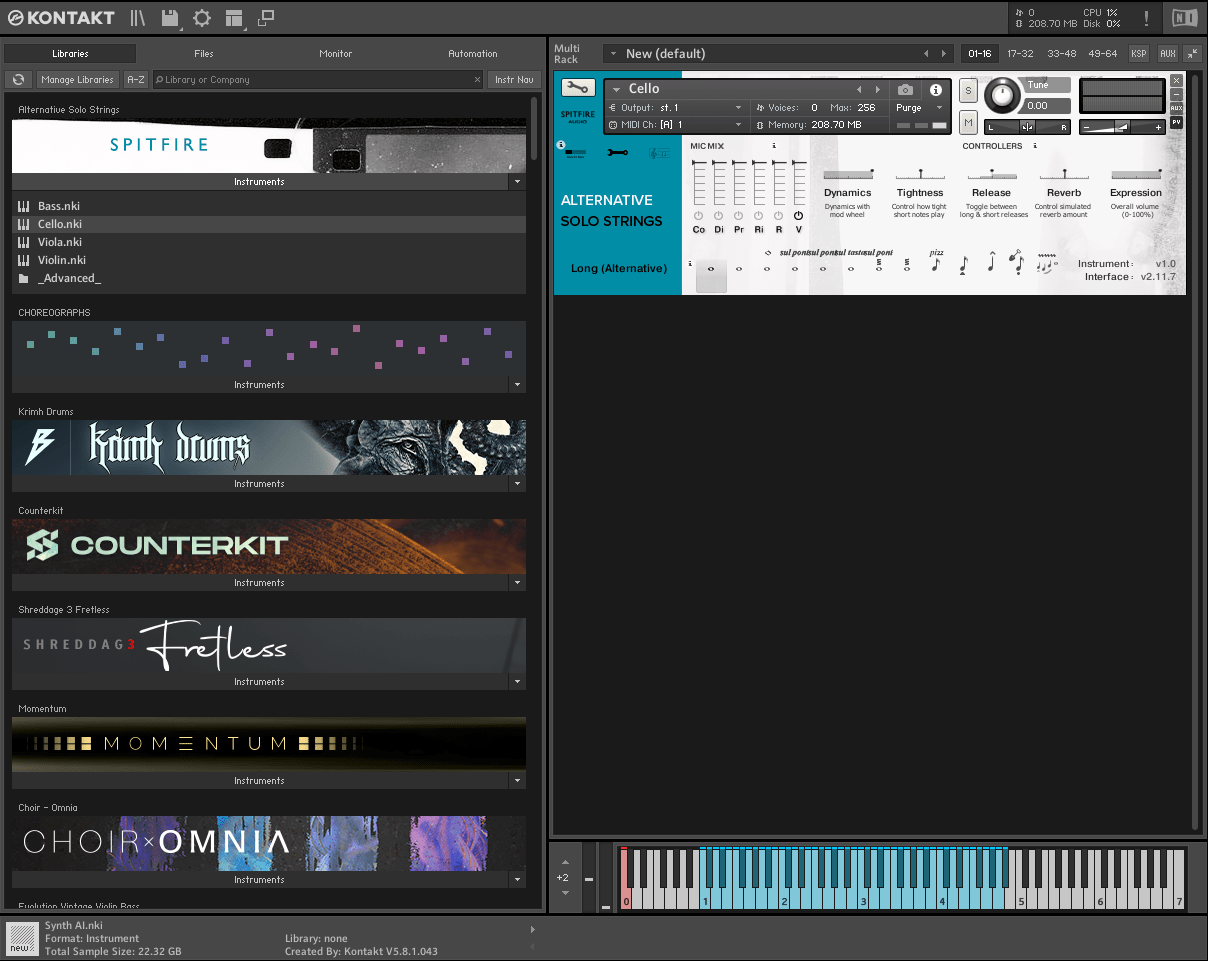Click the workspace layout icon

coord(234,18)
